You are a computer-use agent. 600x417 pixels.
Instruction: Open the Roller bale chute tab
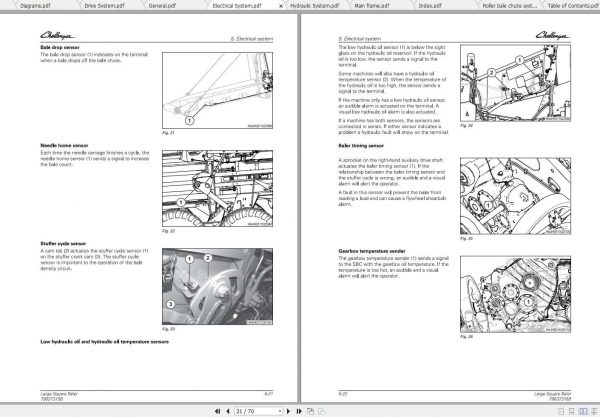510,6
